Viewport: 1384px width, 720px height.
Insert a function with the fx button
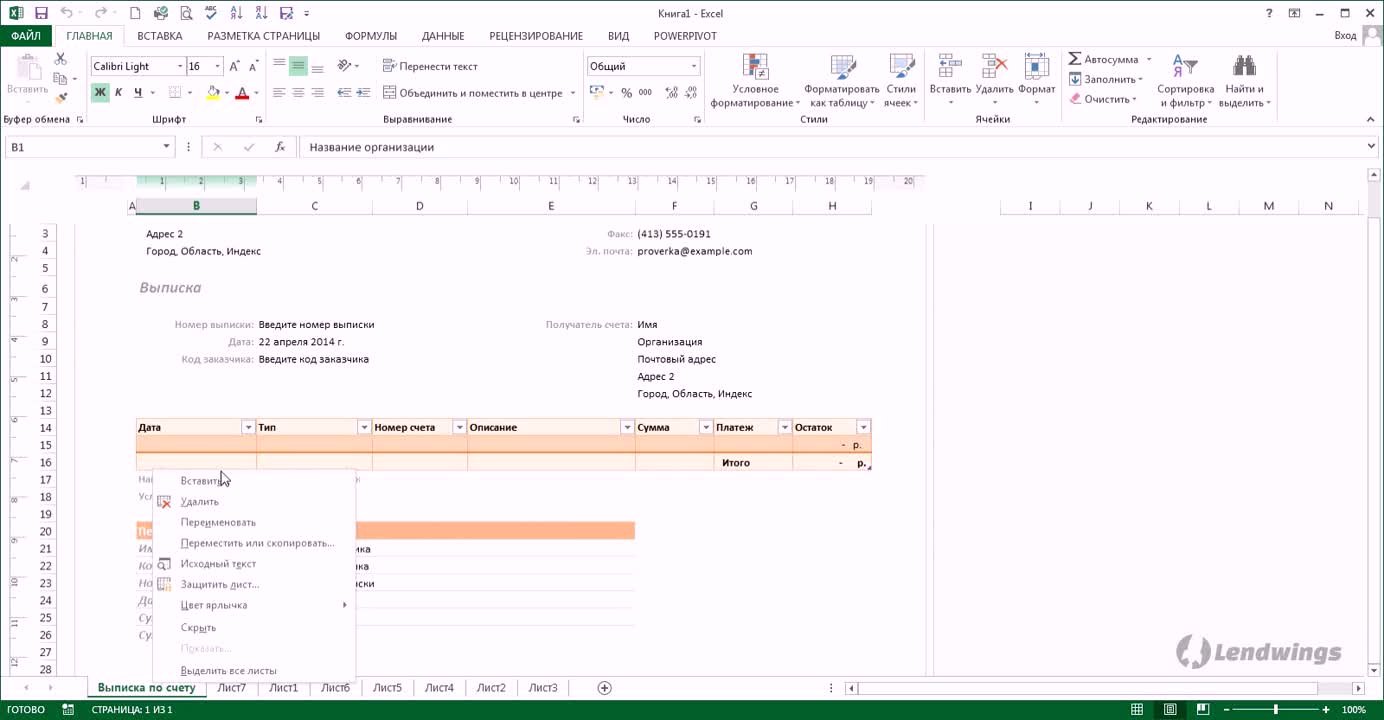click(280, 147)
